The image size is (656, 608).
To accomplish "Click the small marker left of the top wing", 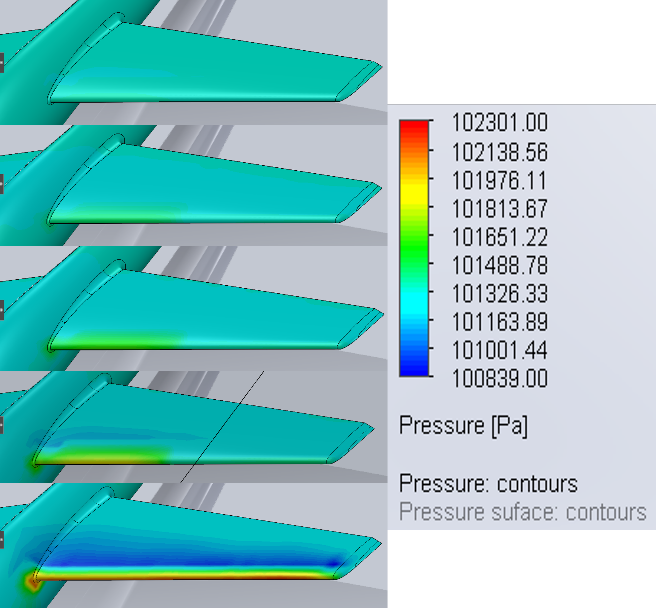I will click(2, 63).
